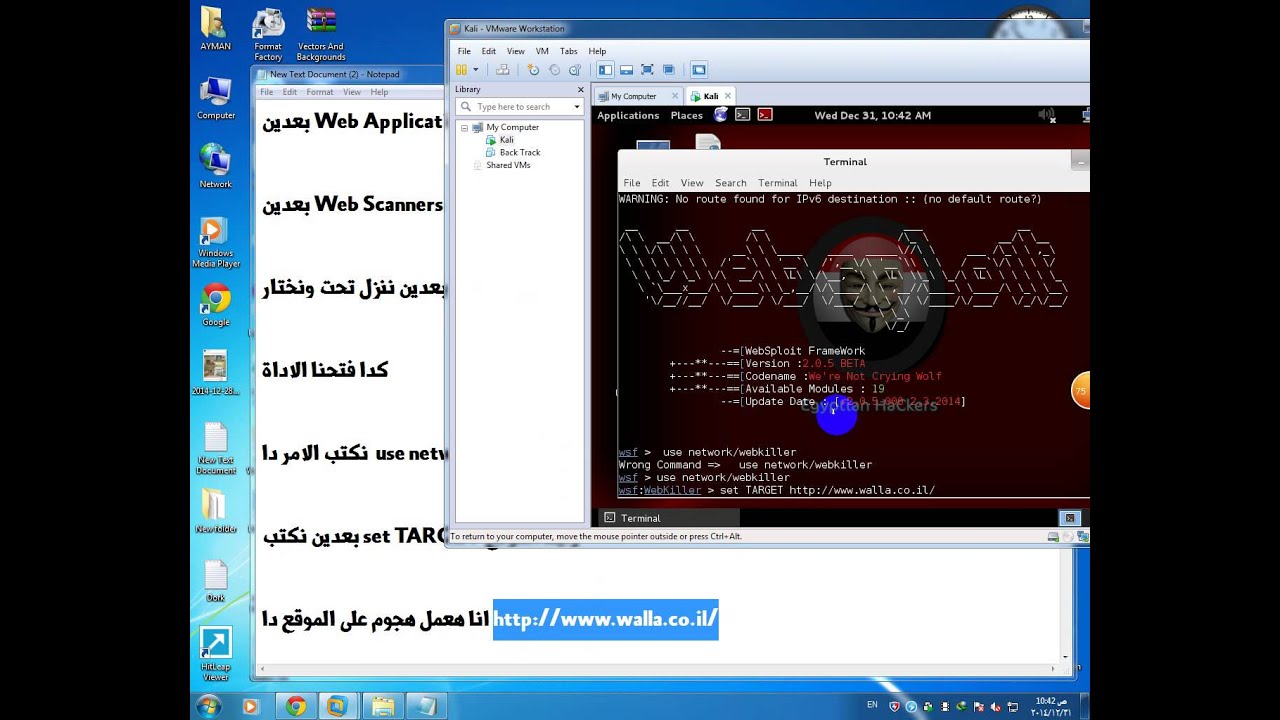Image resolution: width=1280 pixels, height=720 pixels.
Task: Open Terminal File menu in Kali
Action: coord(632,183)
